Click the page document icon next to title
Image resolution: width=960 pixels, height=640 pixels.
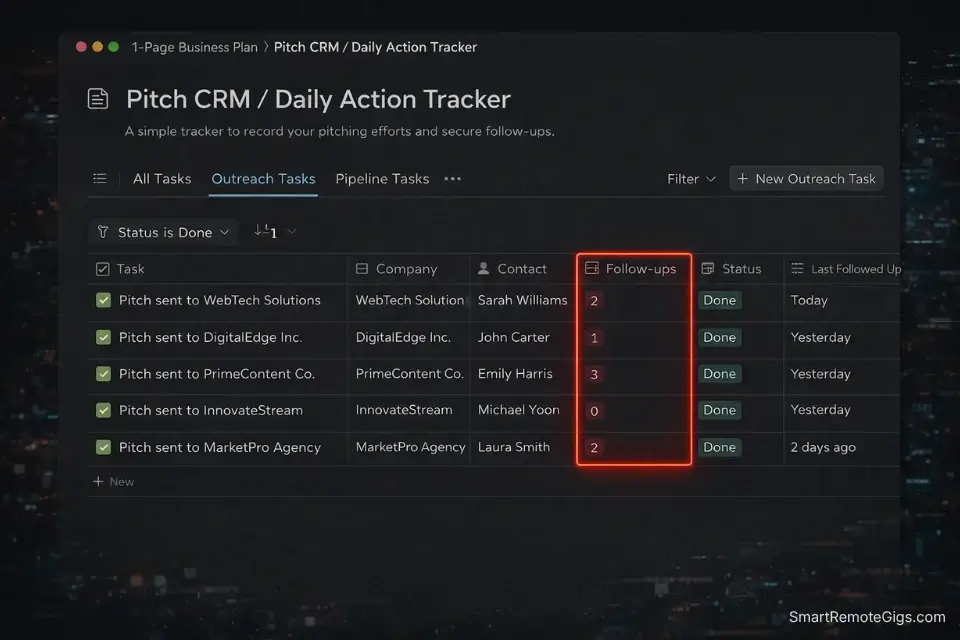point(97,97)
